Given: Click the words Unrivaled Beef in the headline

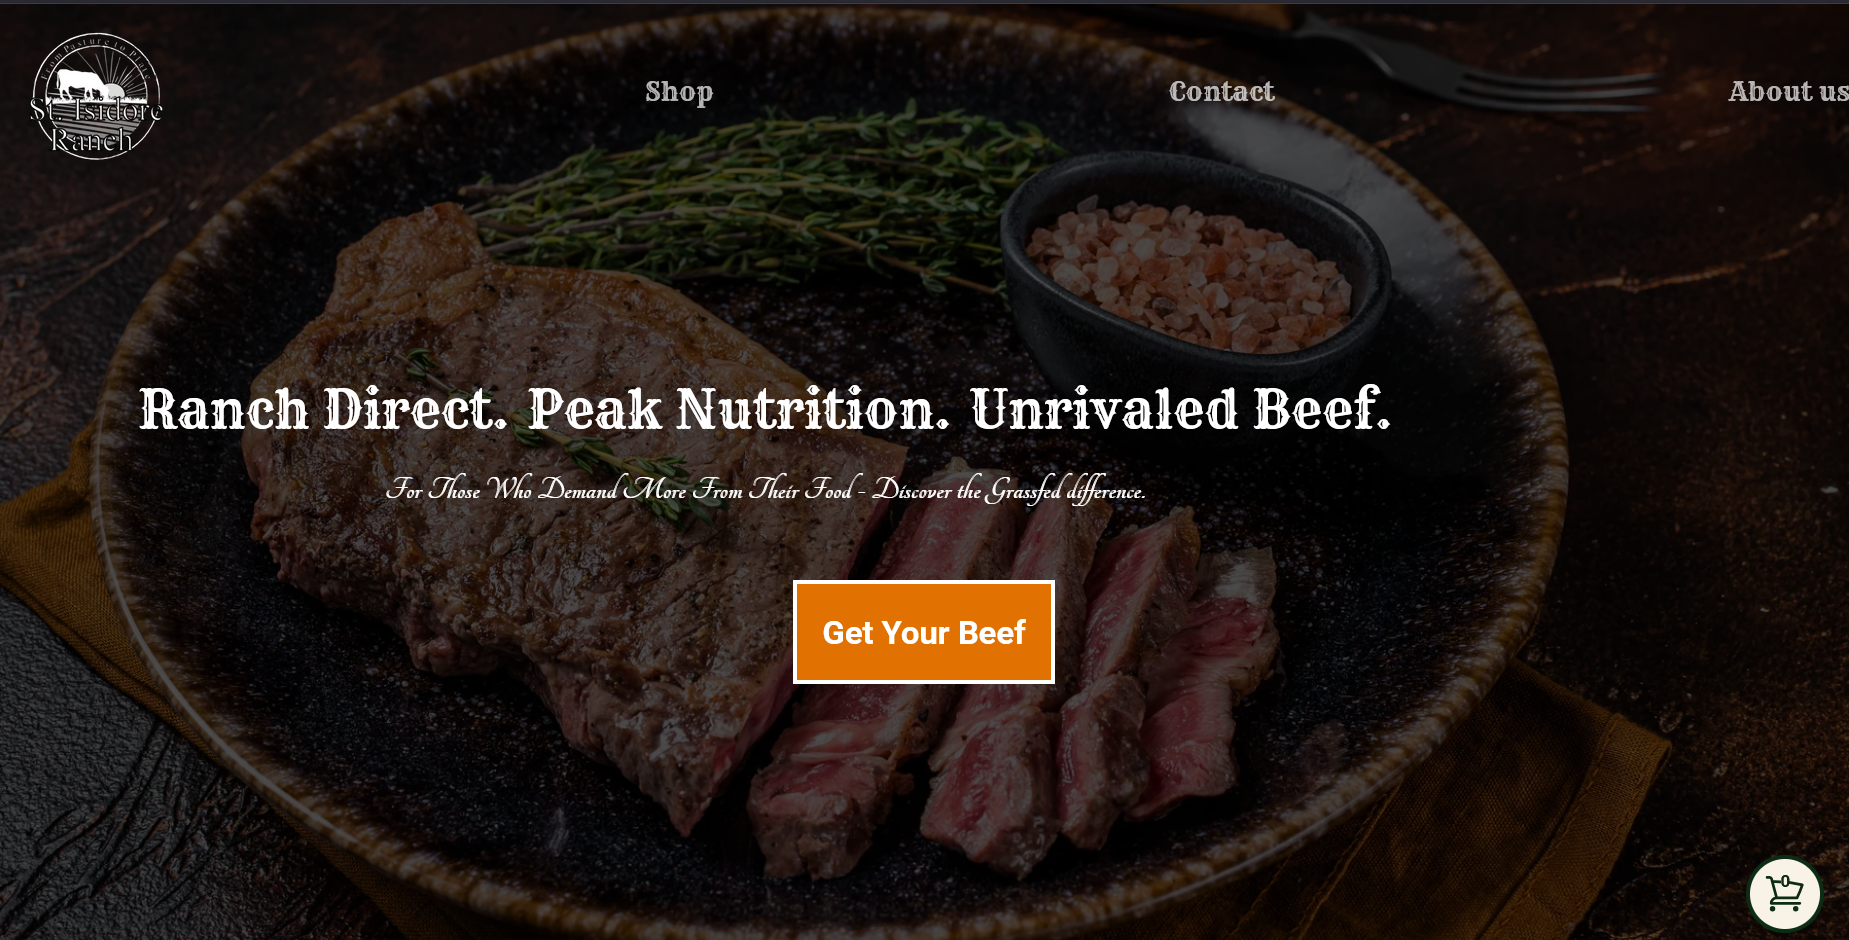Looking at the screenshot, I should pyautogui.click(x=1180, y=409).
